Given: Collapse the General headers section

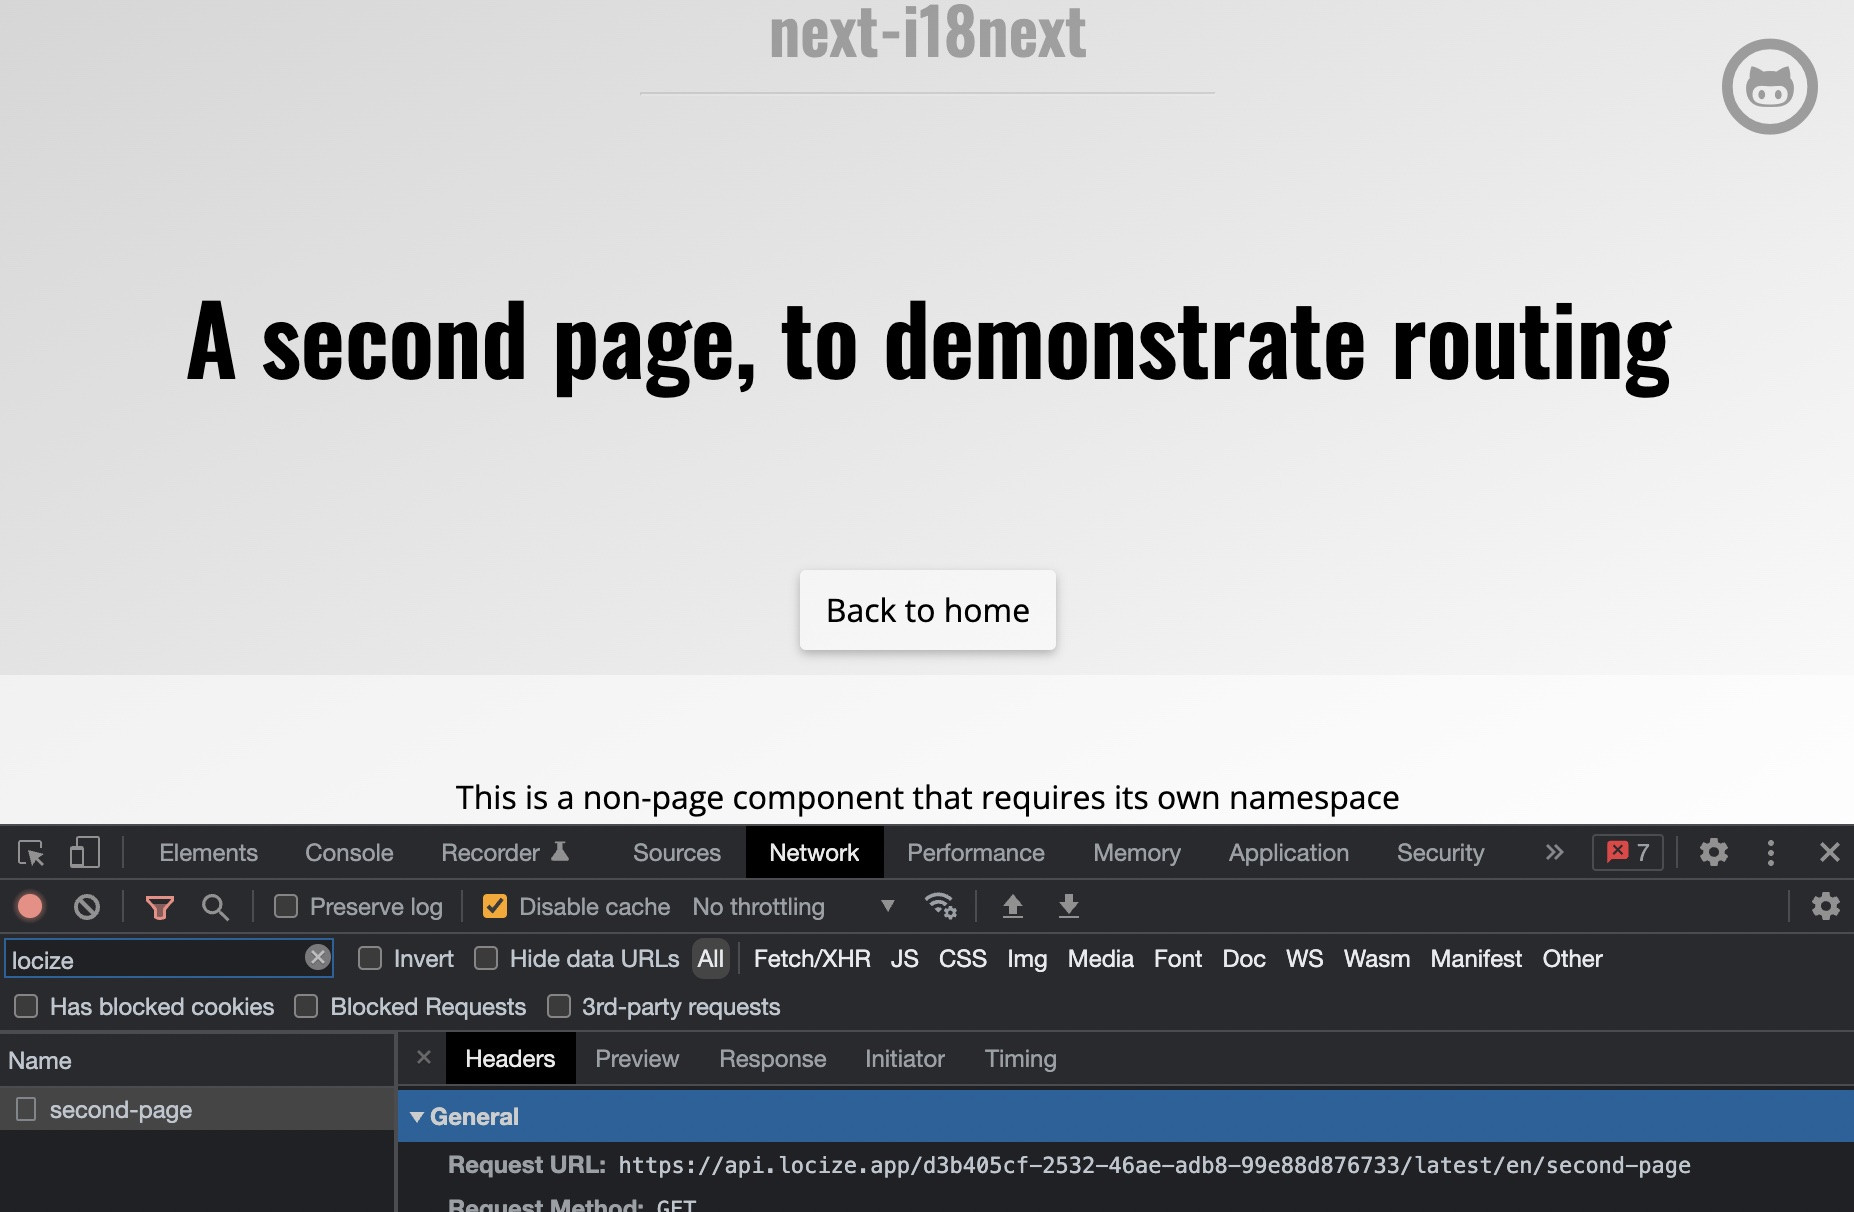Looking at the screenshot, I should pyautogui.click(x=418, y=1117).
